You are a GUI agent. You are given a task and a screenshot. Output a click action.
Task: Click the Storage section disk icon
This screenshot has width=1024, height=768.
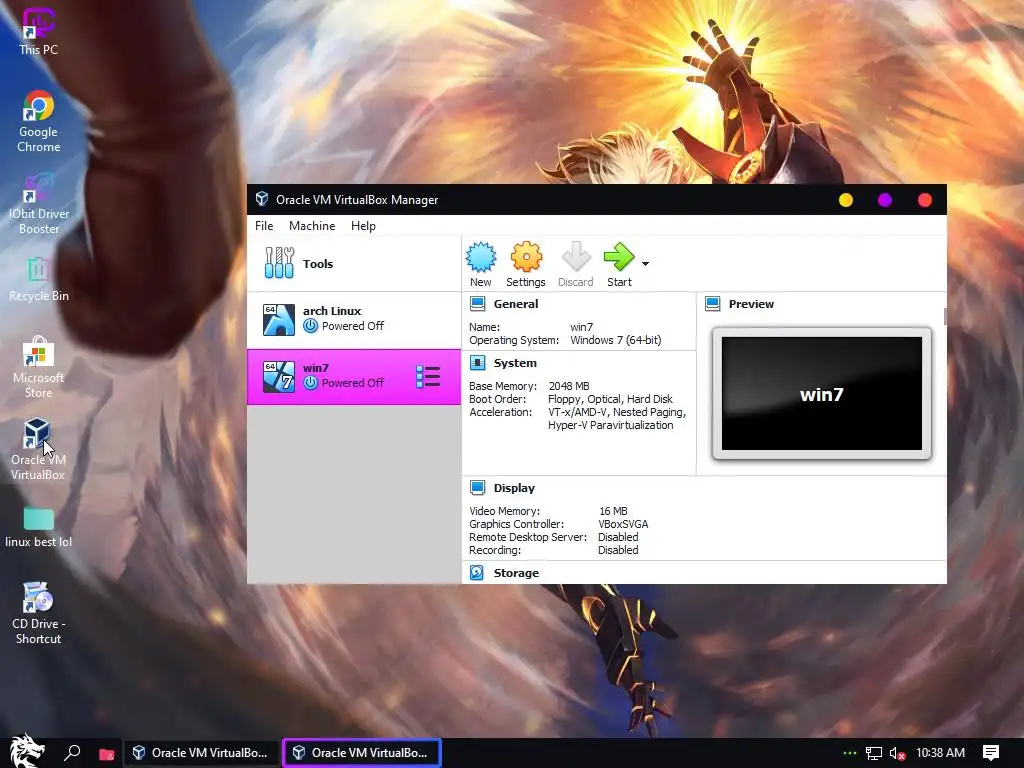[477, 573]
